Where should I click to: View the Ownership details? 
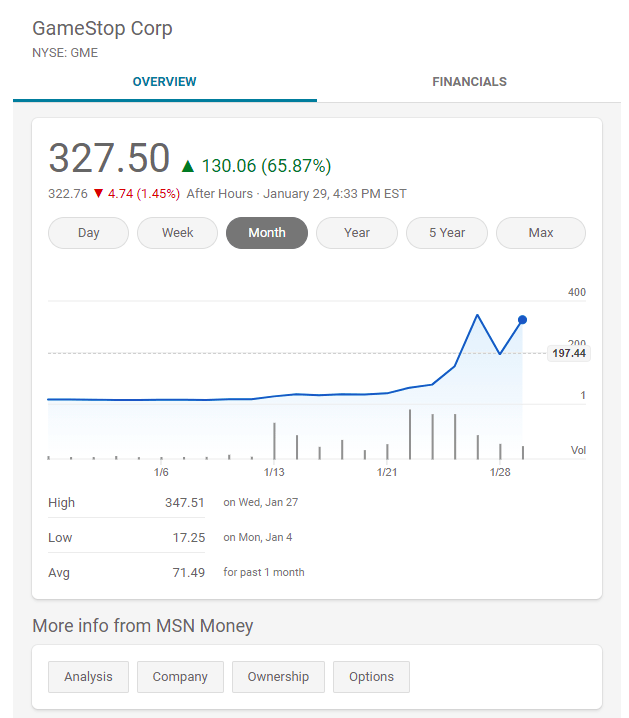[x=278, y=677]
